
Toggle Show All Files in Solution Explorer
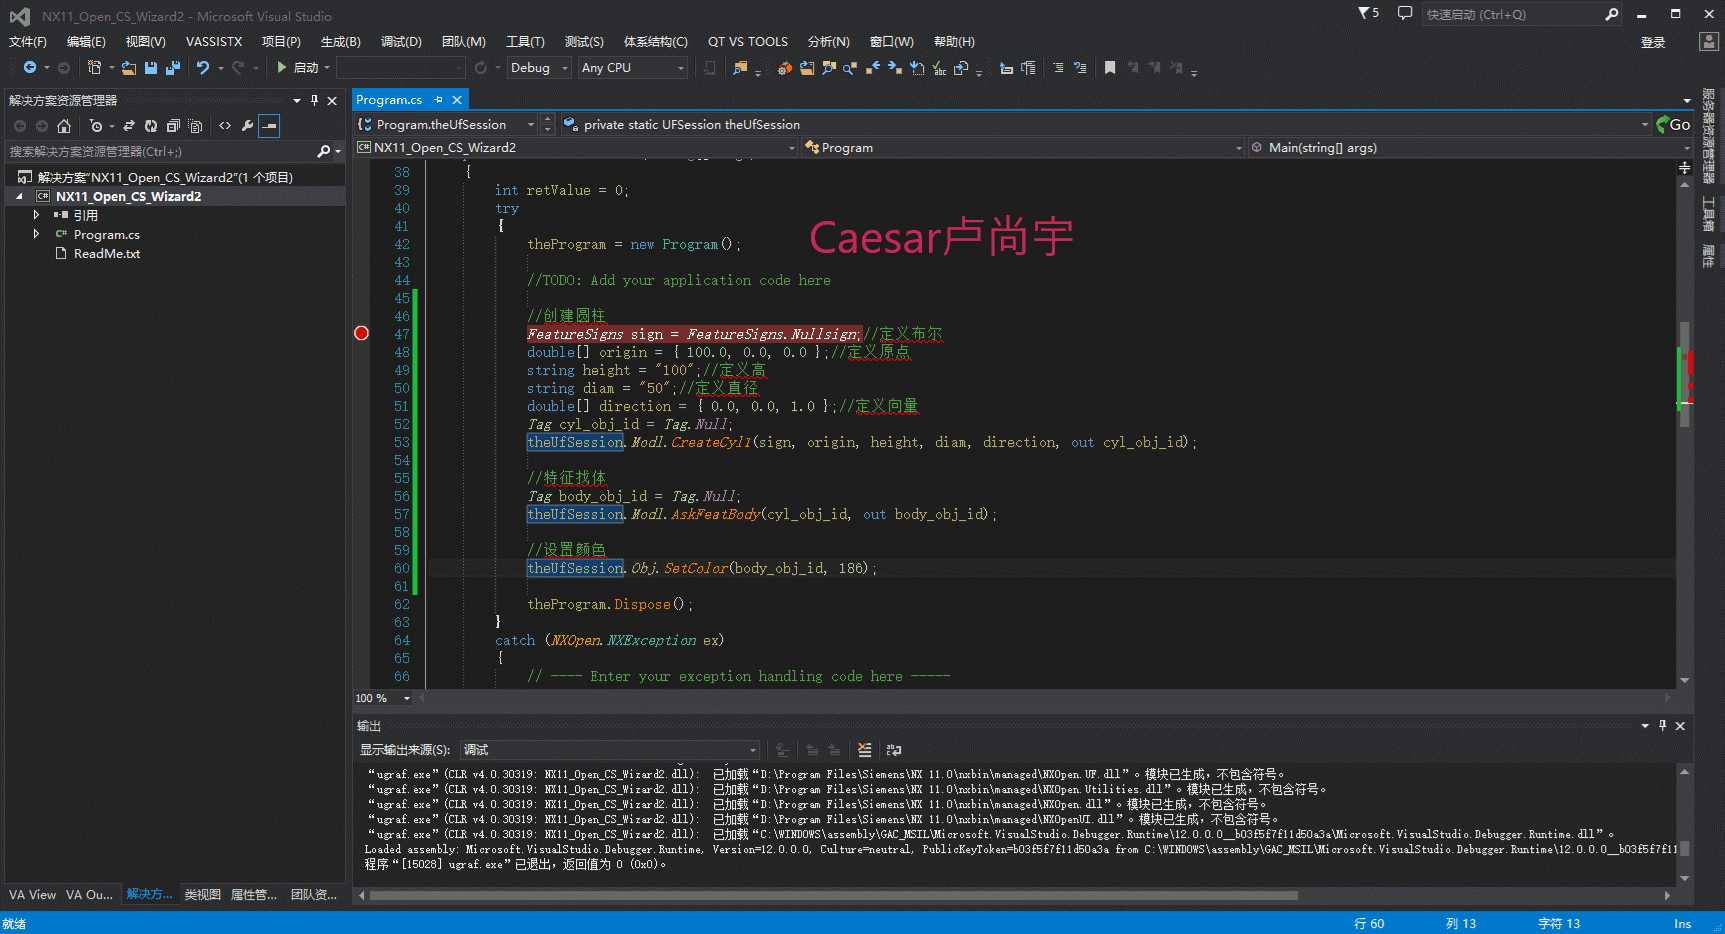[x=195, y=126]
